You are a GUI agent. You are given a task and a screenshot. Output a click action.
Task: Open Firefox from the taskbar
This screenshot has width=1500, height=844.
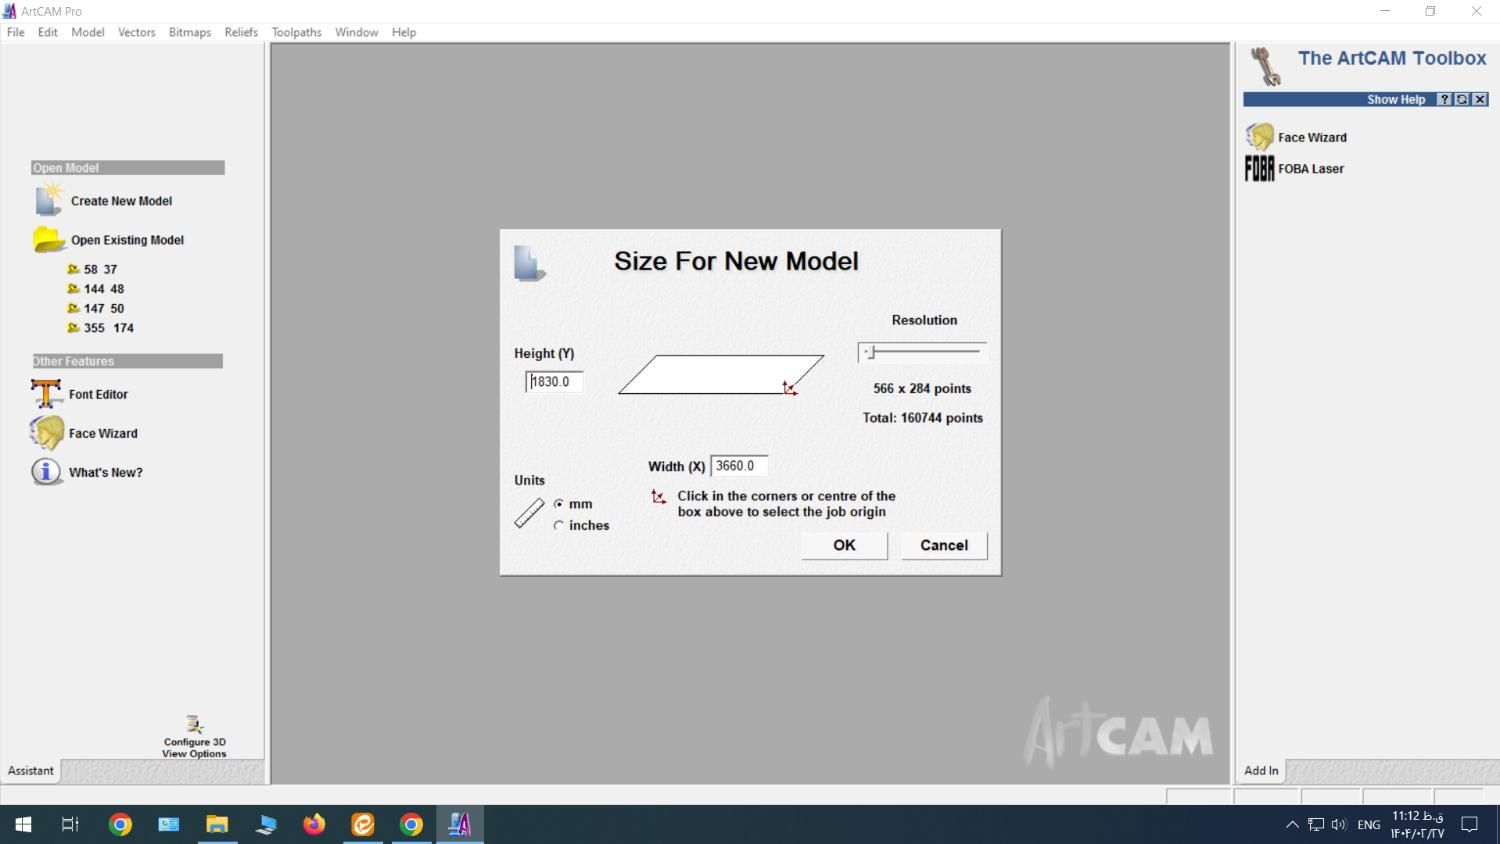[314, 825]
